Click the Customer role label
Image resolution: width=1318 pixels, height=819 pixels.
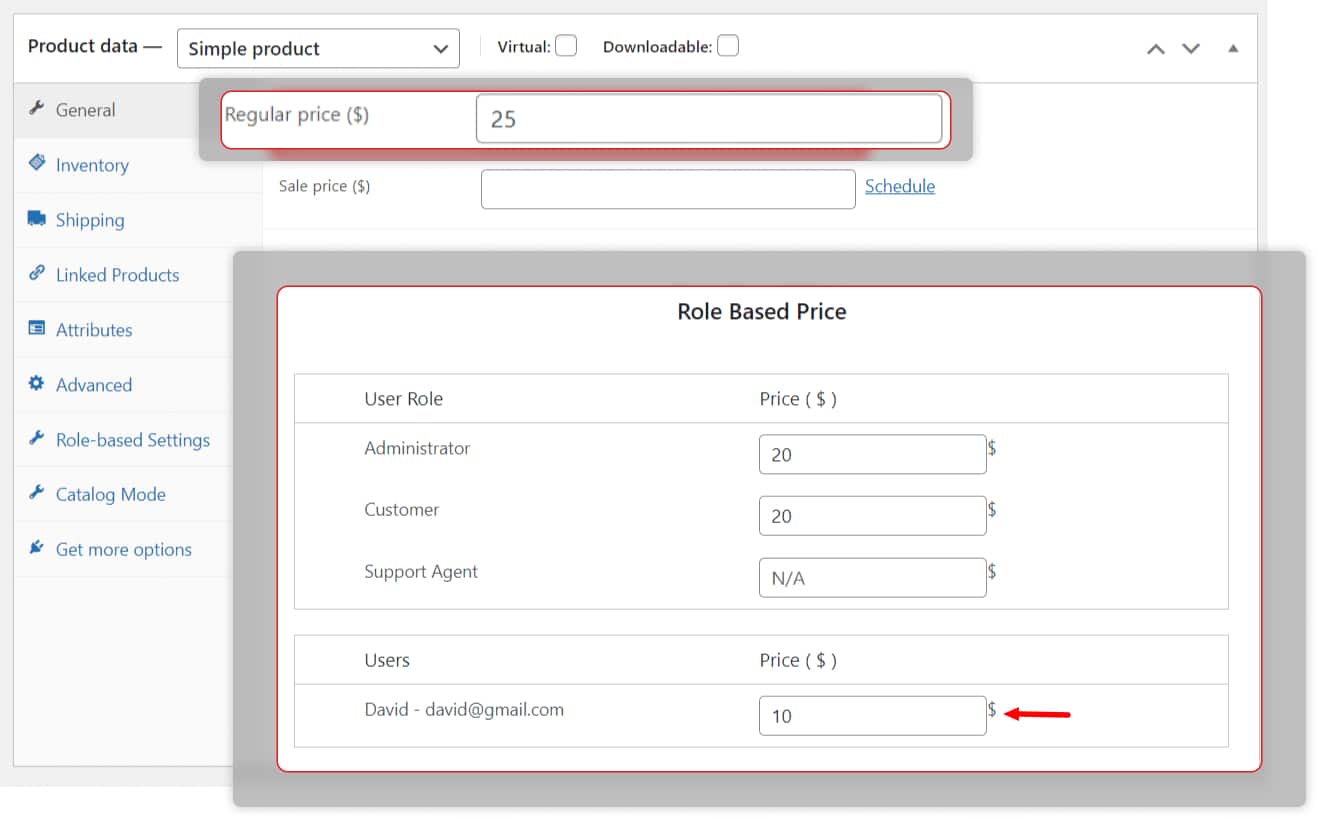coord(401,510)
